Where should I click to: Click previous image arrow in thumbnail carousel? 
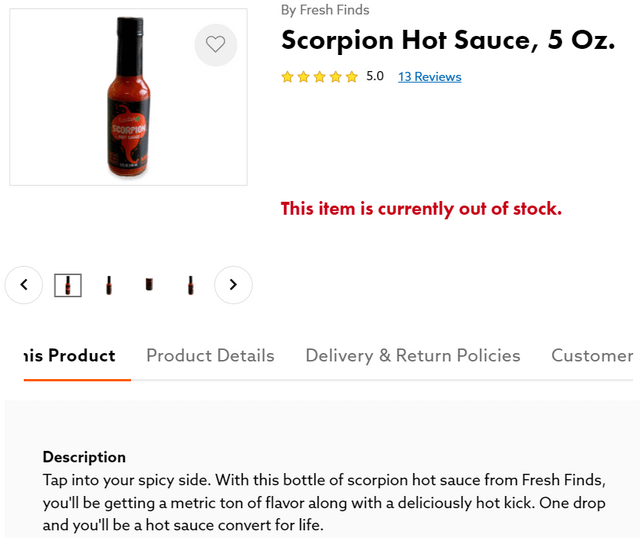pyautogui.click(x=24, y=285)
